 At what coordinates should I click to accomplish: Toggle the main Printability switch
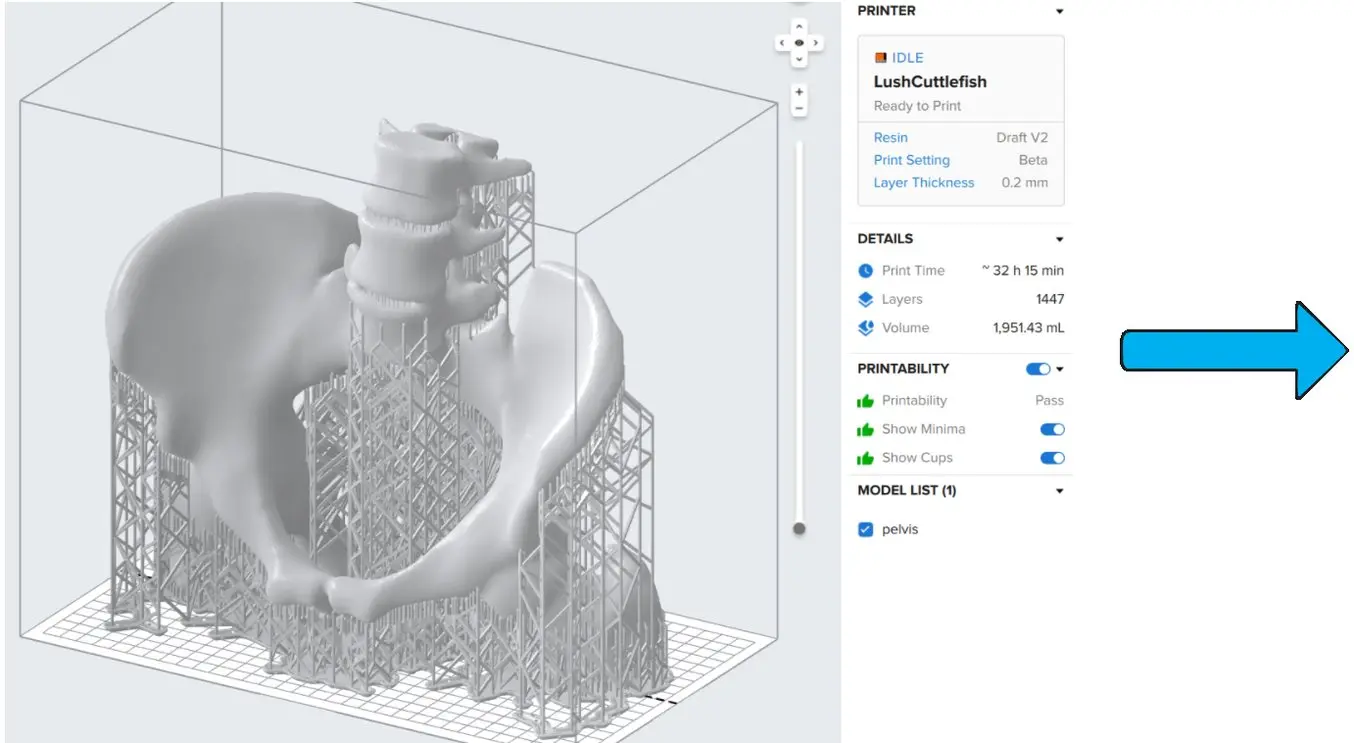[x=1038, y=369]
